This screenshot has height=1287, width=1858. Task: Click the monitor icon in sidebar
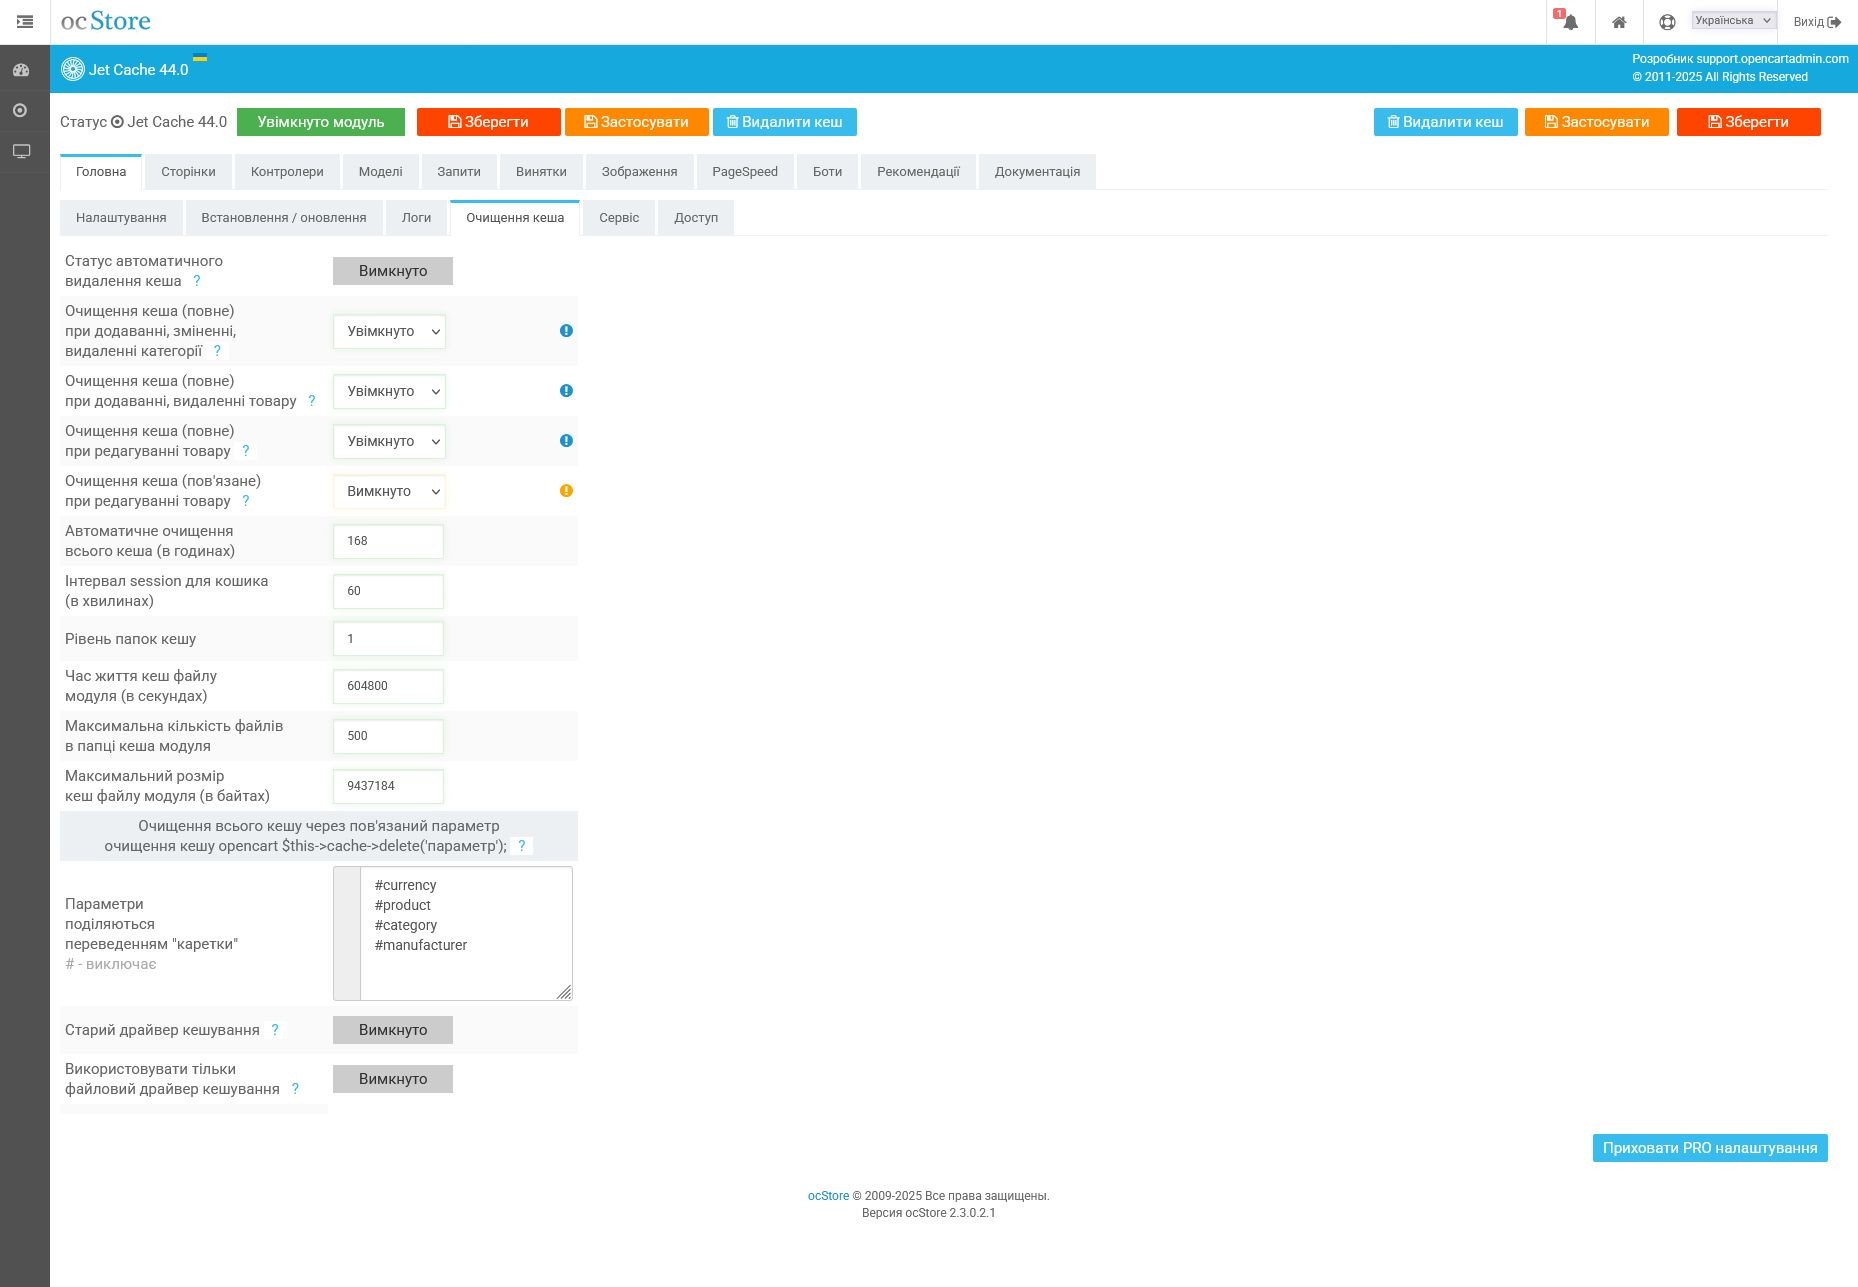(21, 151)
